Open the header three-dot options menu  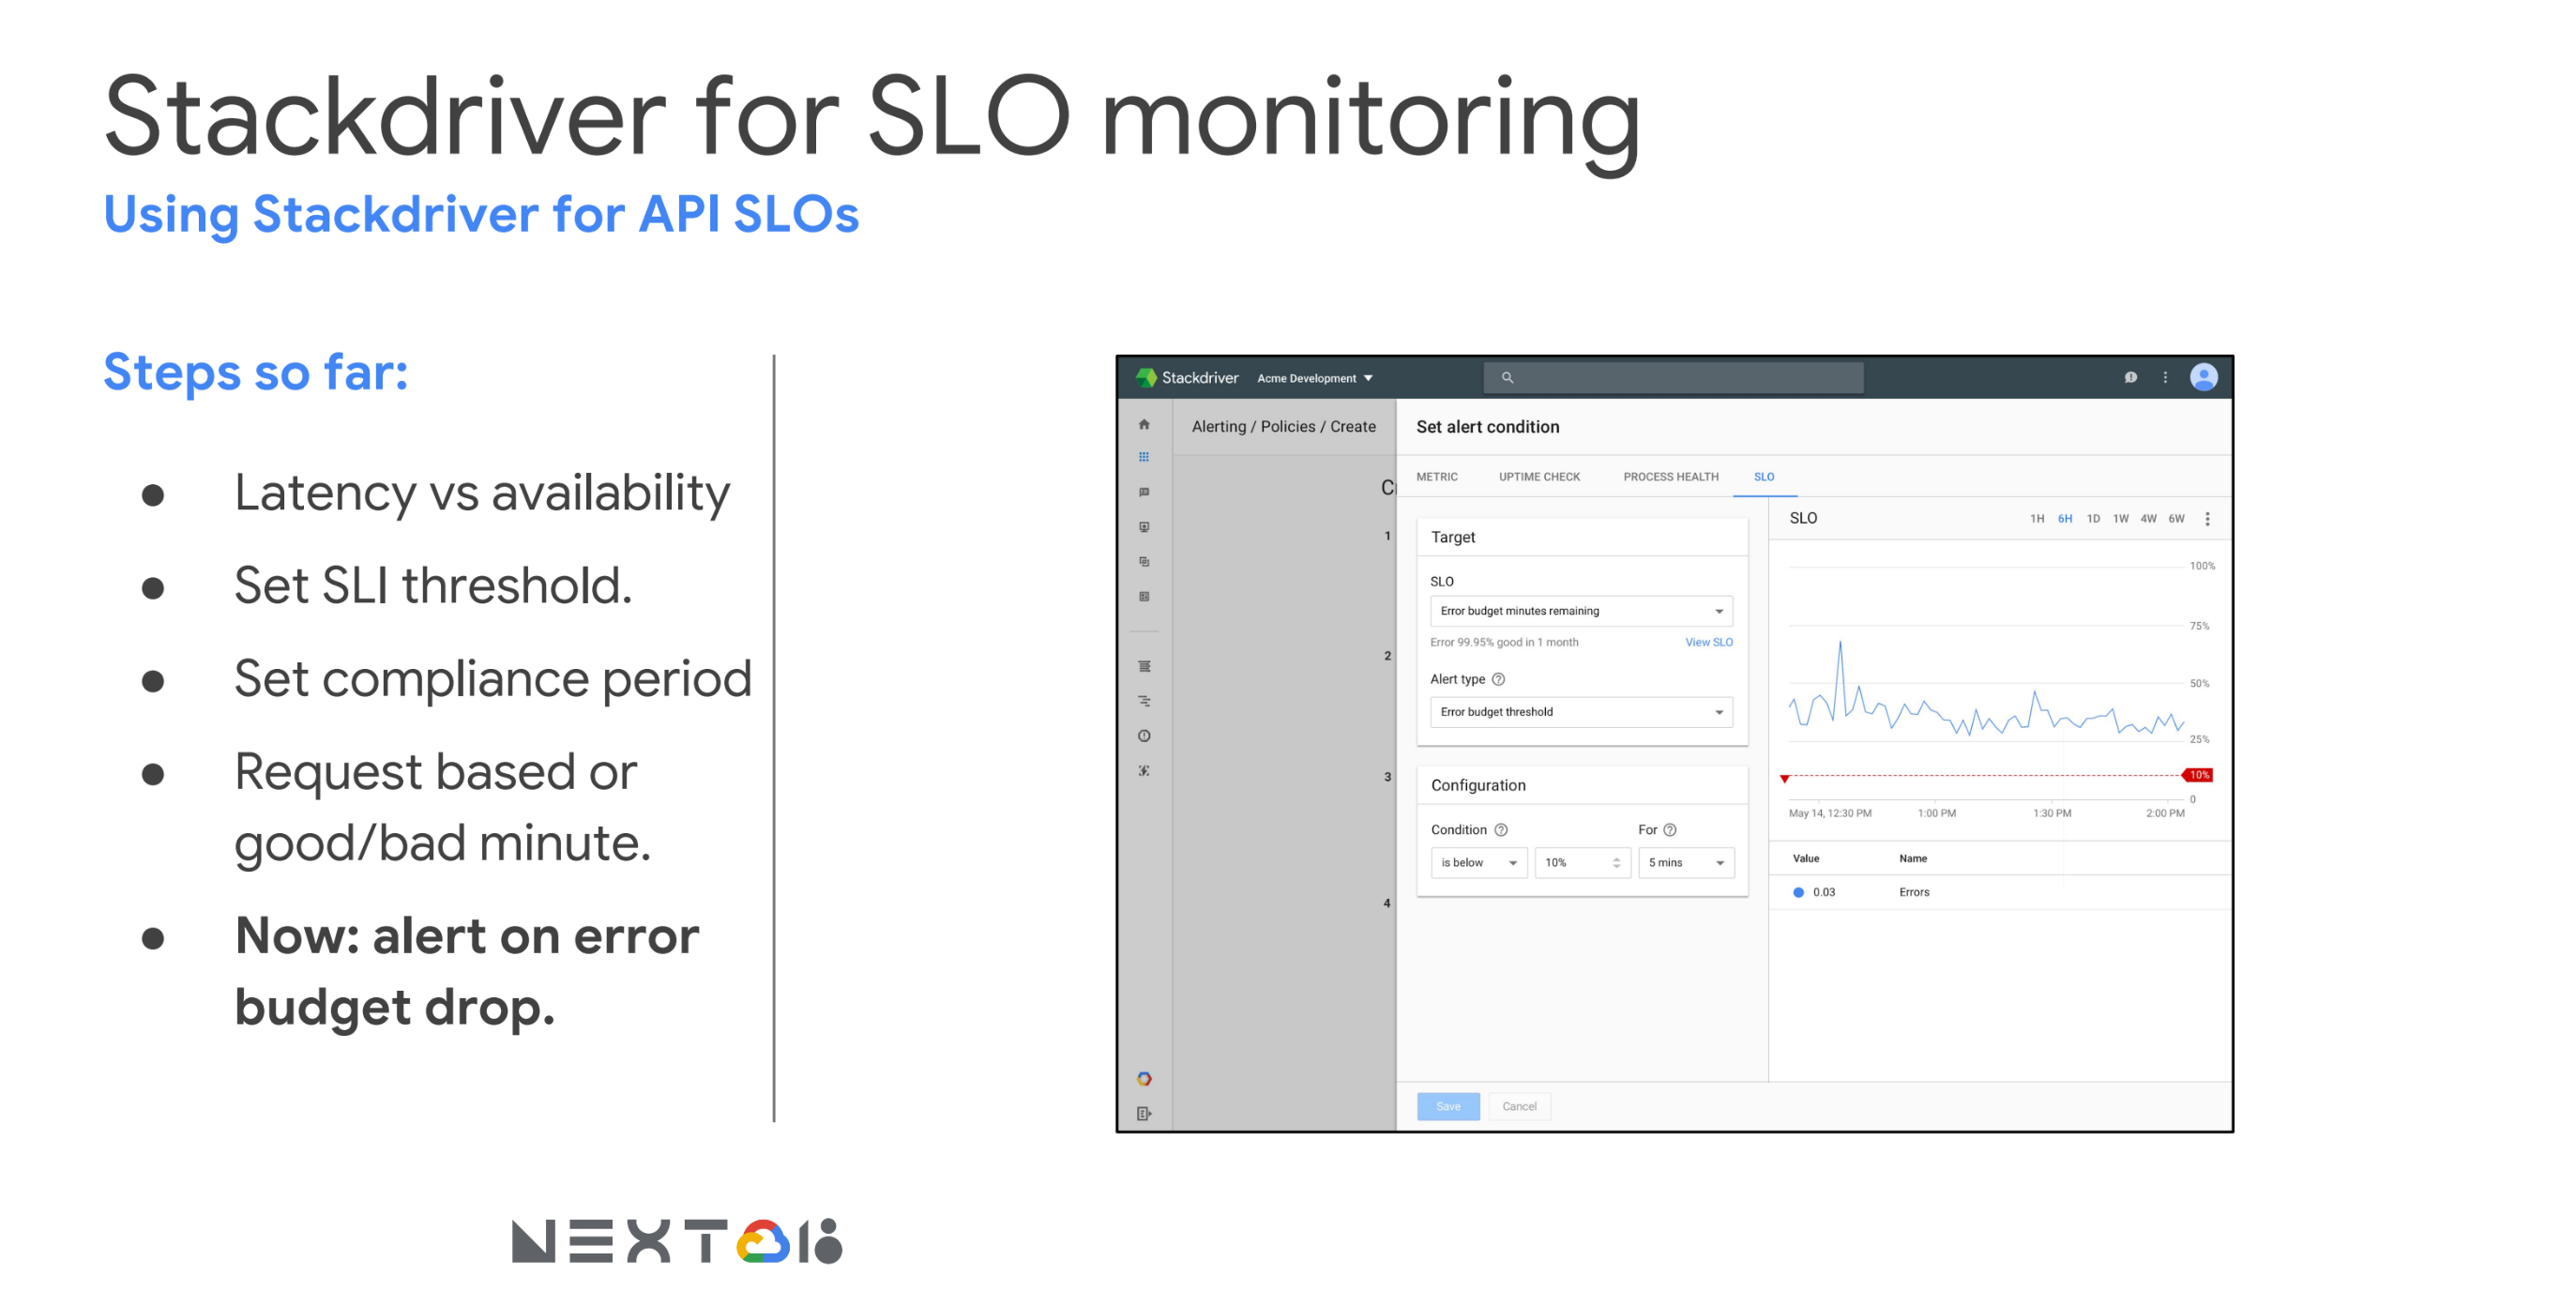click(2165, 377)
